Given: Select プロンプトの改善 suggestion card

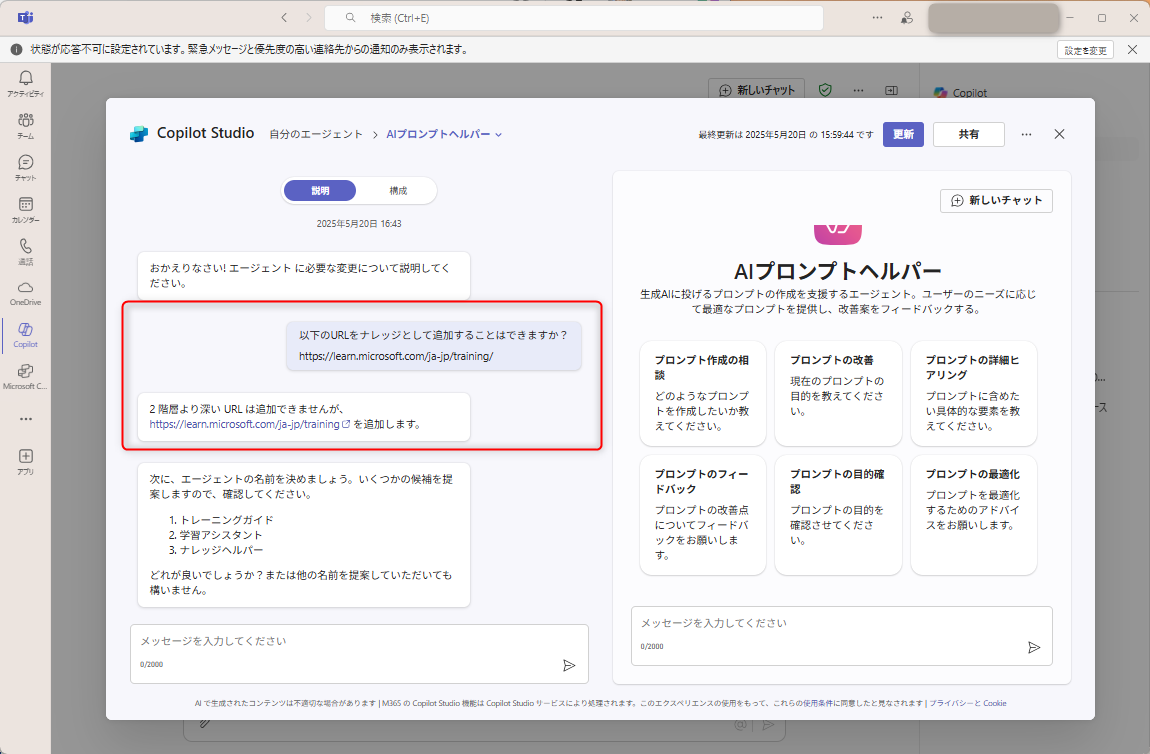Looking at the screenshot, I should pyautogui.click(x=838, y=393).
